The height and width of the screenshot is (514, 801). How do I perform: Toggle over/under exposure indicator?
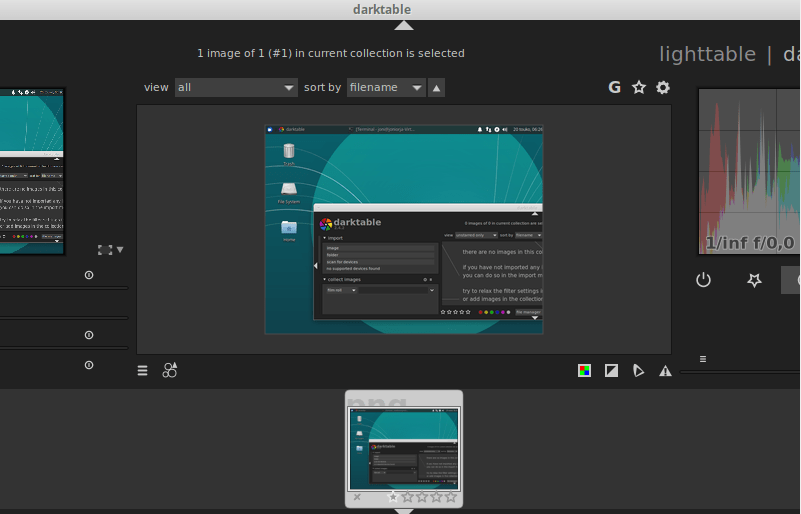click(x=611, y=371)
